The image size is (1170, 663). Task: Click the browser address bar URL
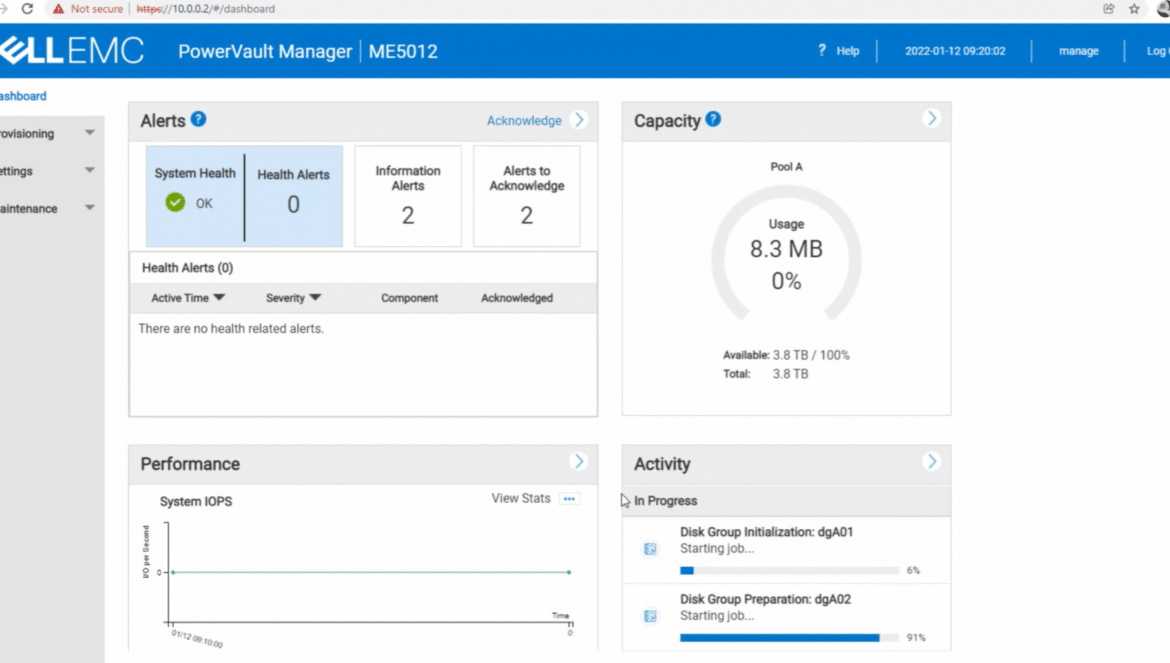tap(206, 9)
